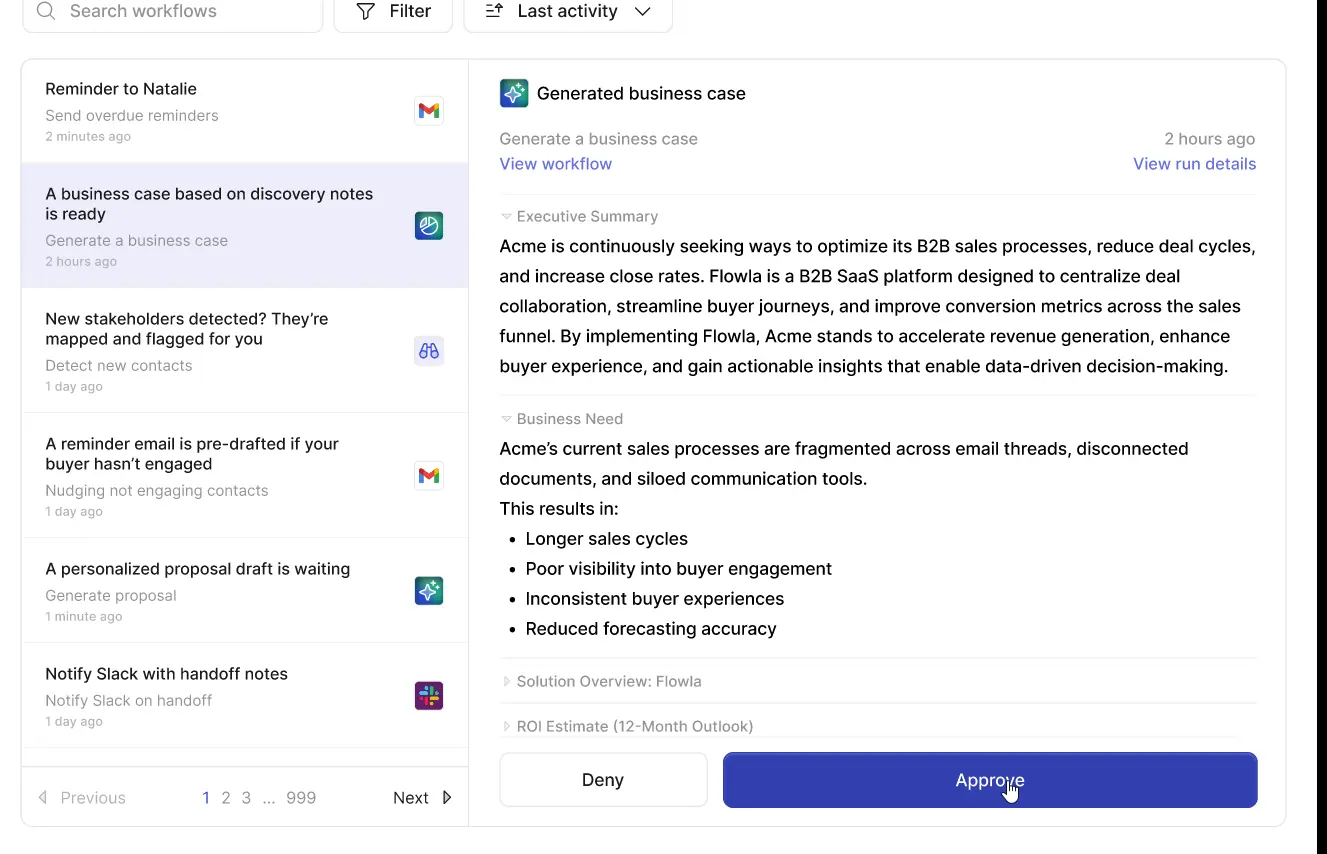Click the pie chart icon on business case item
The image size is (1327, 854).
pyautogui.click(x=429, y=226)
